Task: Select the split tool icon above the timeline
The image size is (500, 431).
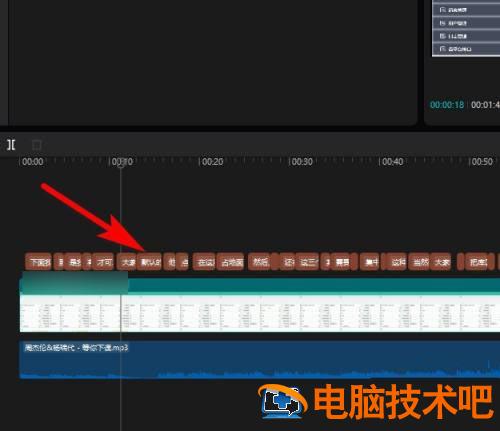Action: (x=11, y=145)
